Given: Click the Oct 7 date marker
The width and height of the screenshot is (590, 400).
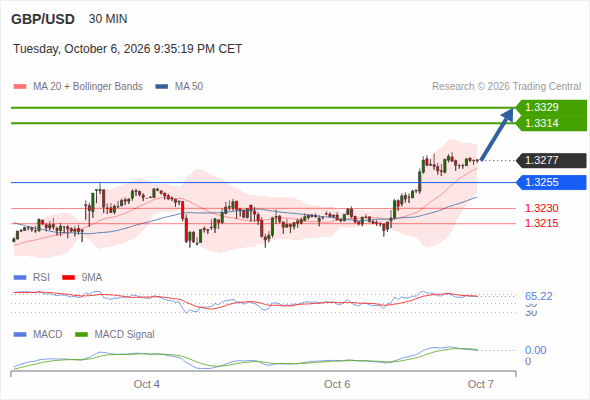Looking at the screenshot, I should 481,384.
